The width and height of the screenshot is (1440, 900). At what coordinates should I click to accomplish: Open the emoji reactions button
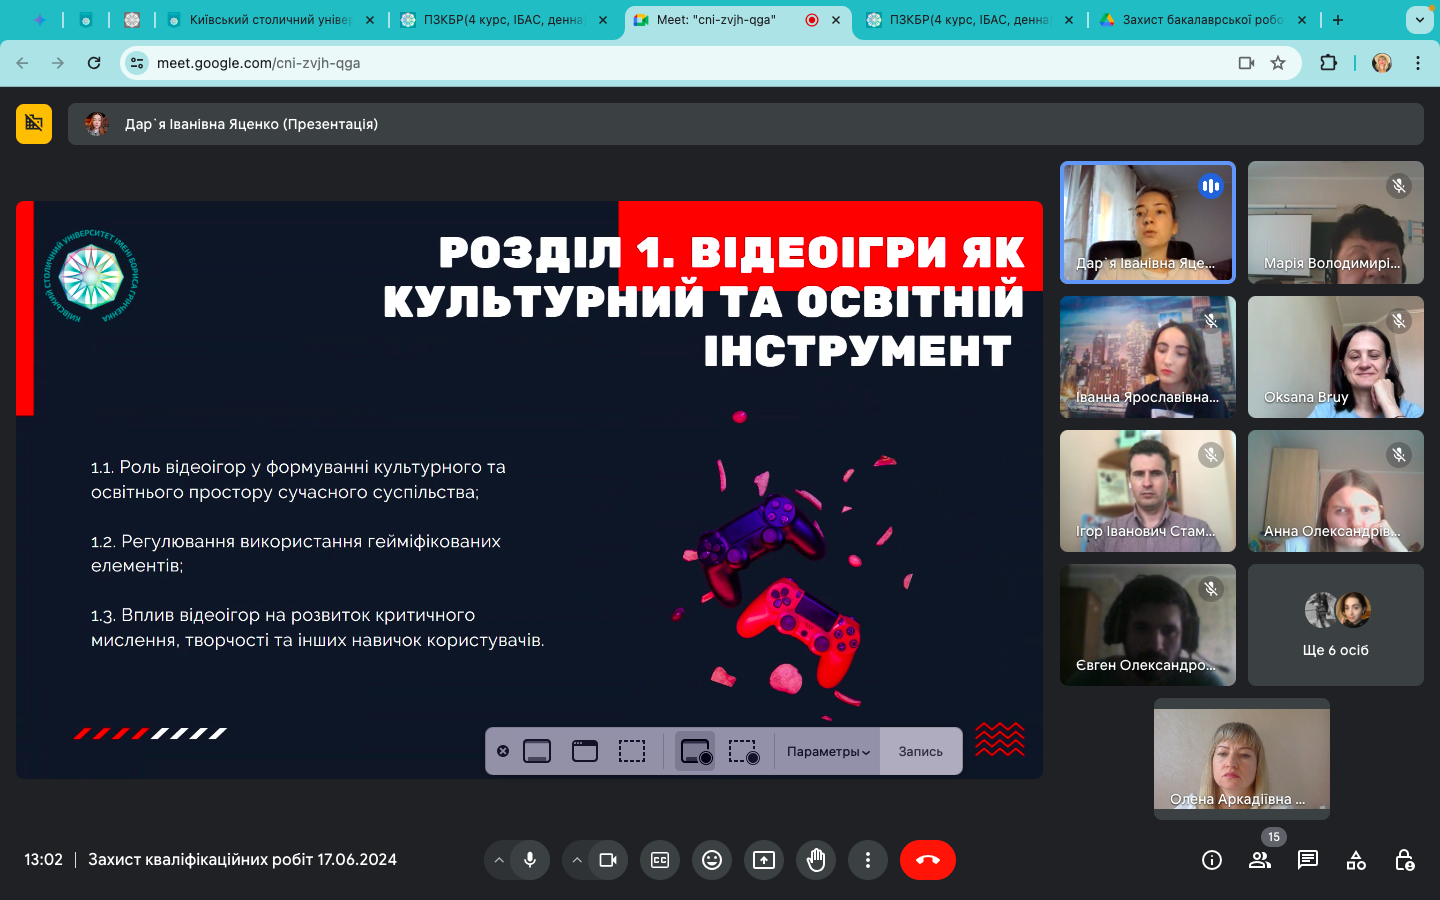(712, 860)
